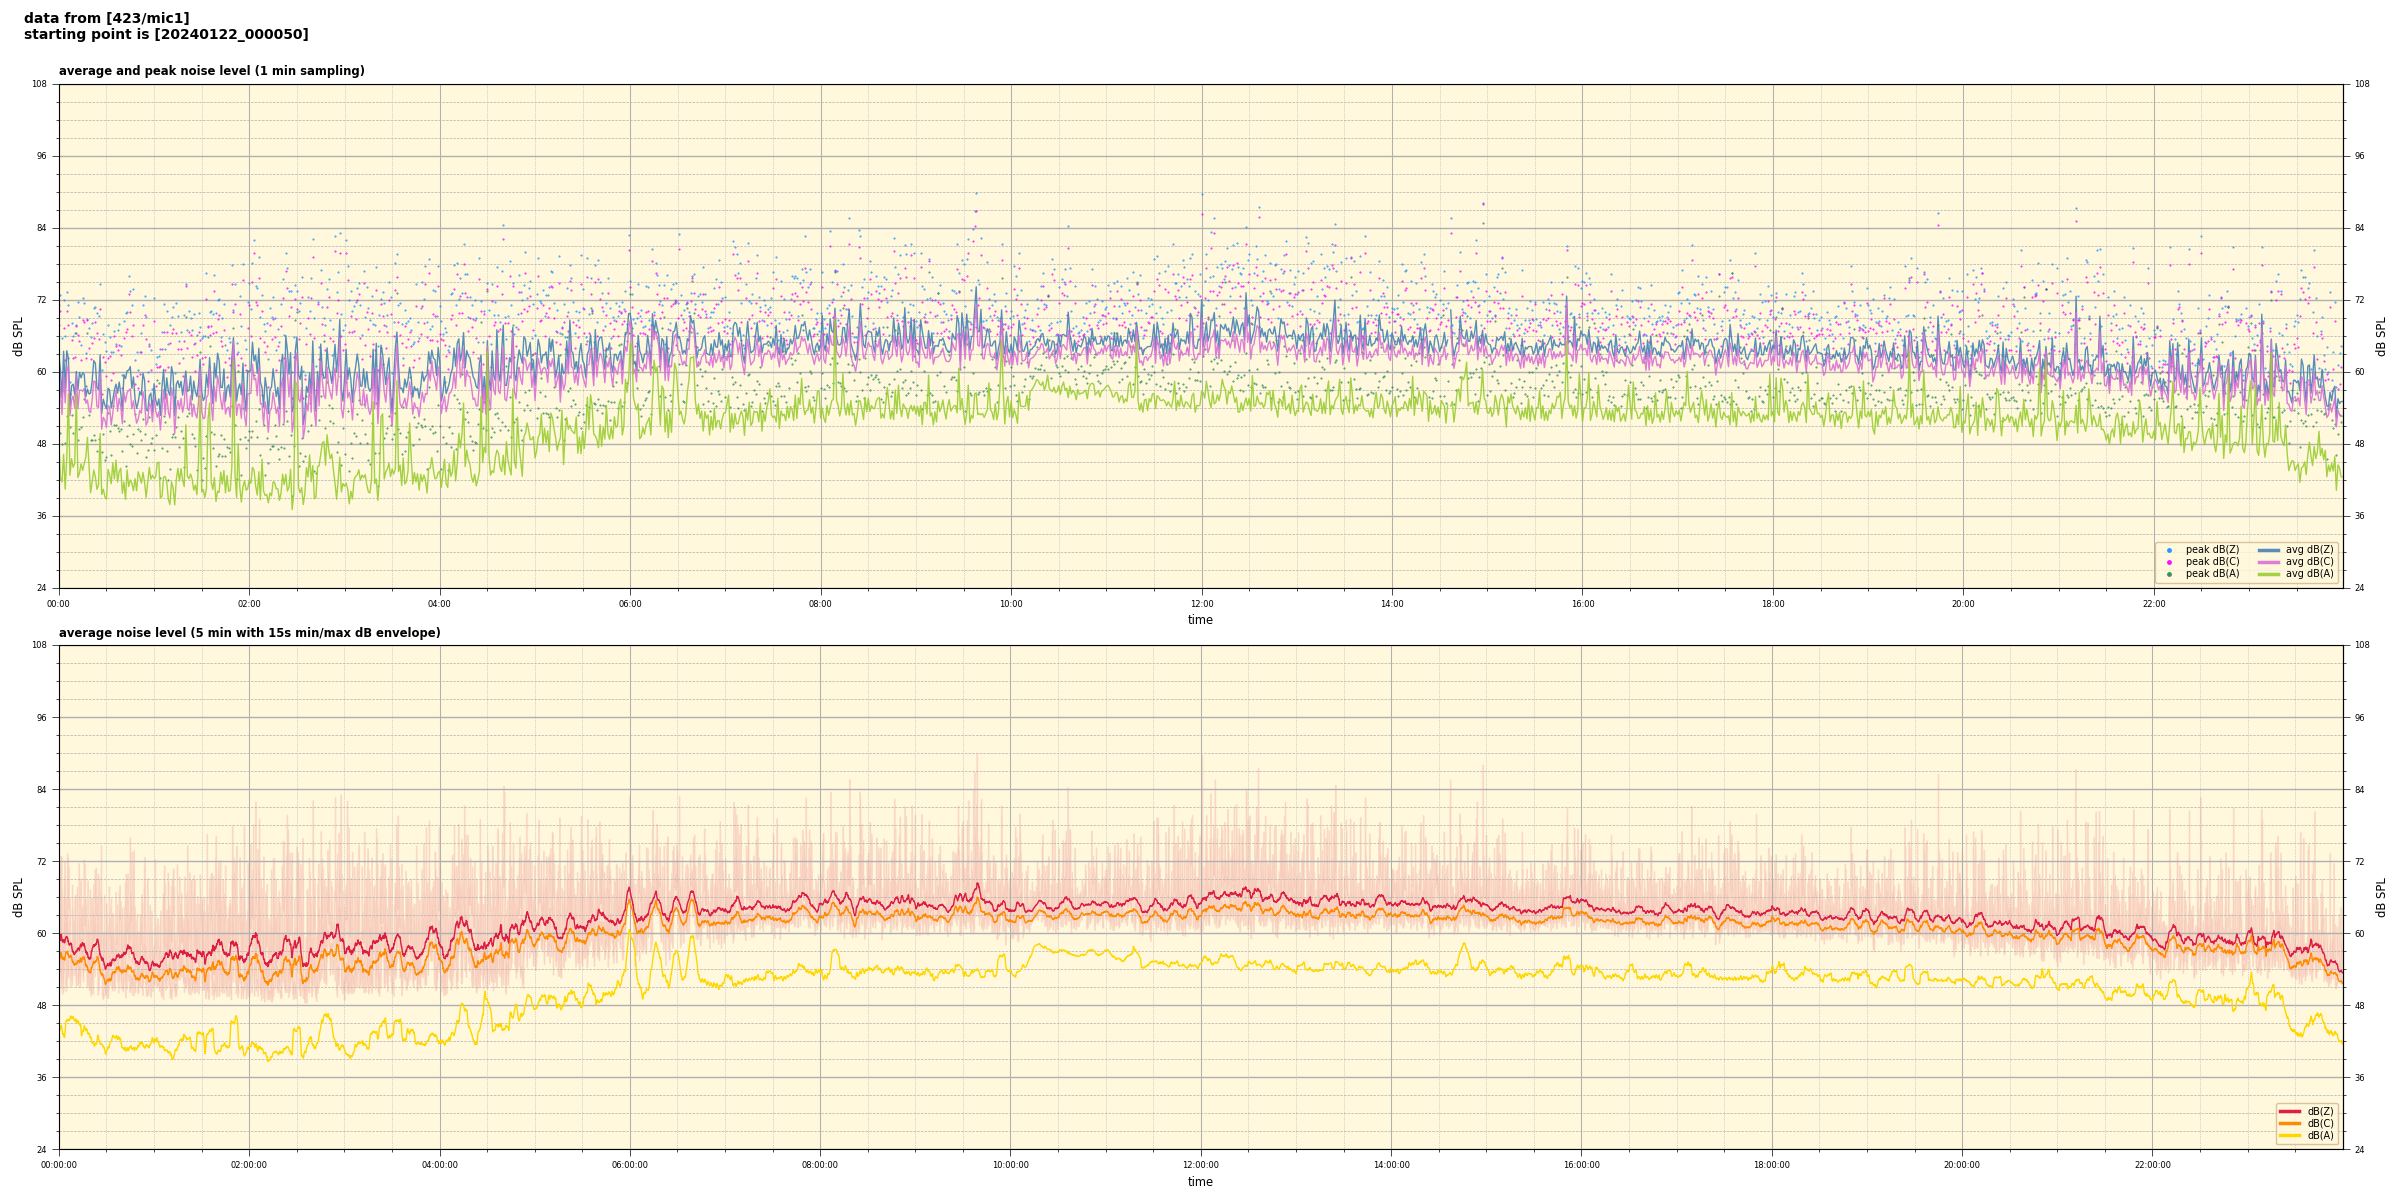This screenshot has height=1200, width=2400.
Task: Click the 22:00:00 tick label on bottom chart
Action: pos(2153,1165)
